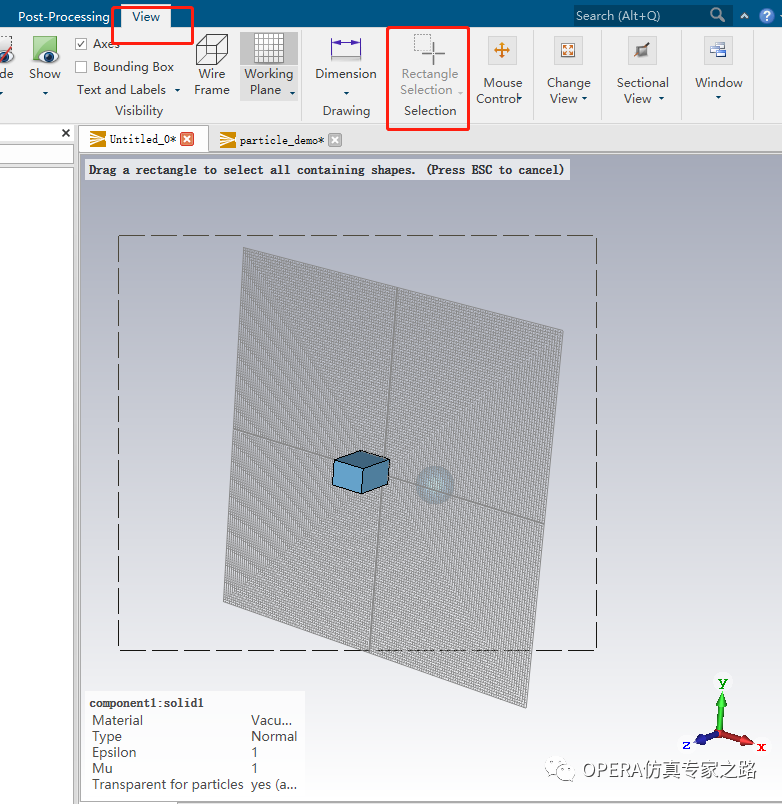Open the Sectional View tool

point(642,51)
